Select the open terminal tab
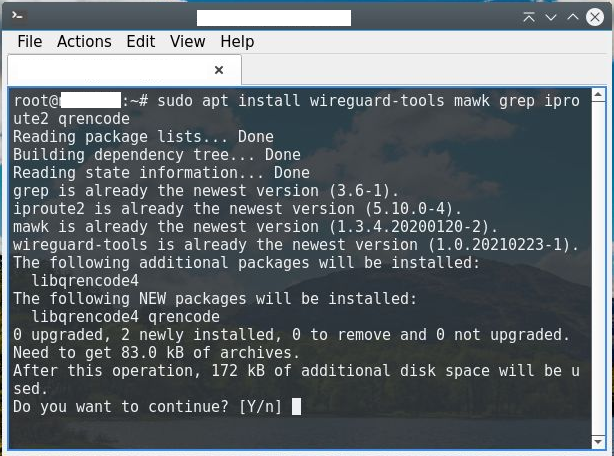The height and width of the screenshot is (456, 614). click(110, 70)
